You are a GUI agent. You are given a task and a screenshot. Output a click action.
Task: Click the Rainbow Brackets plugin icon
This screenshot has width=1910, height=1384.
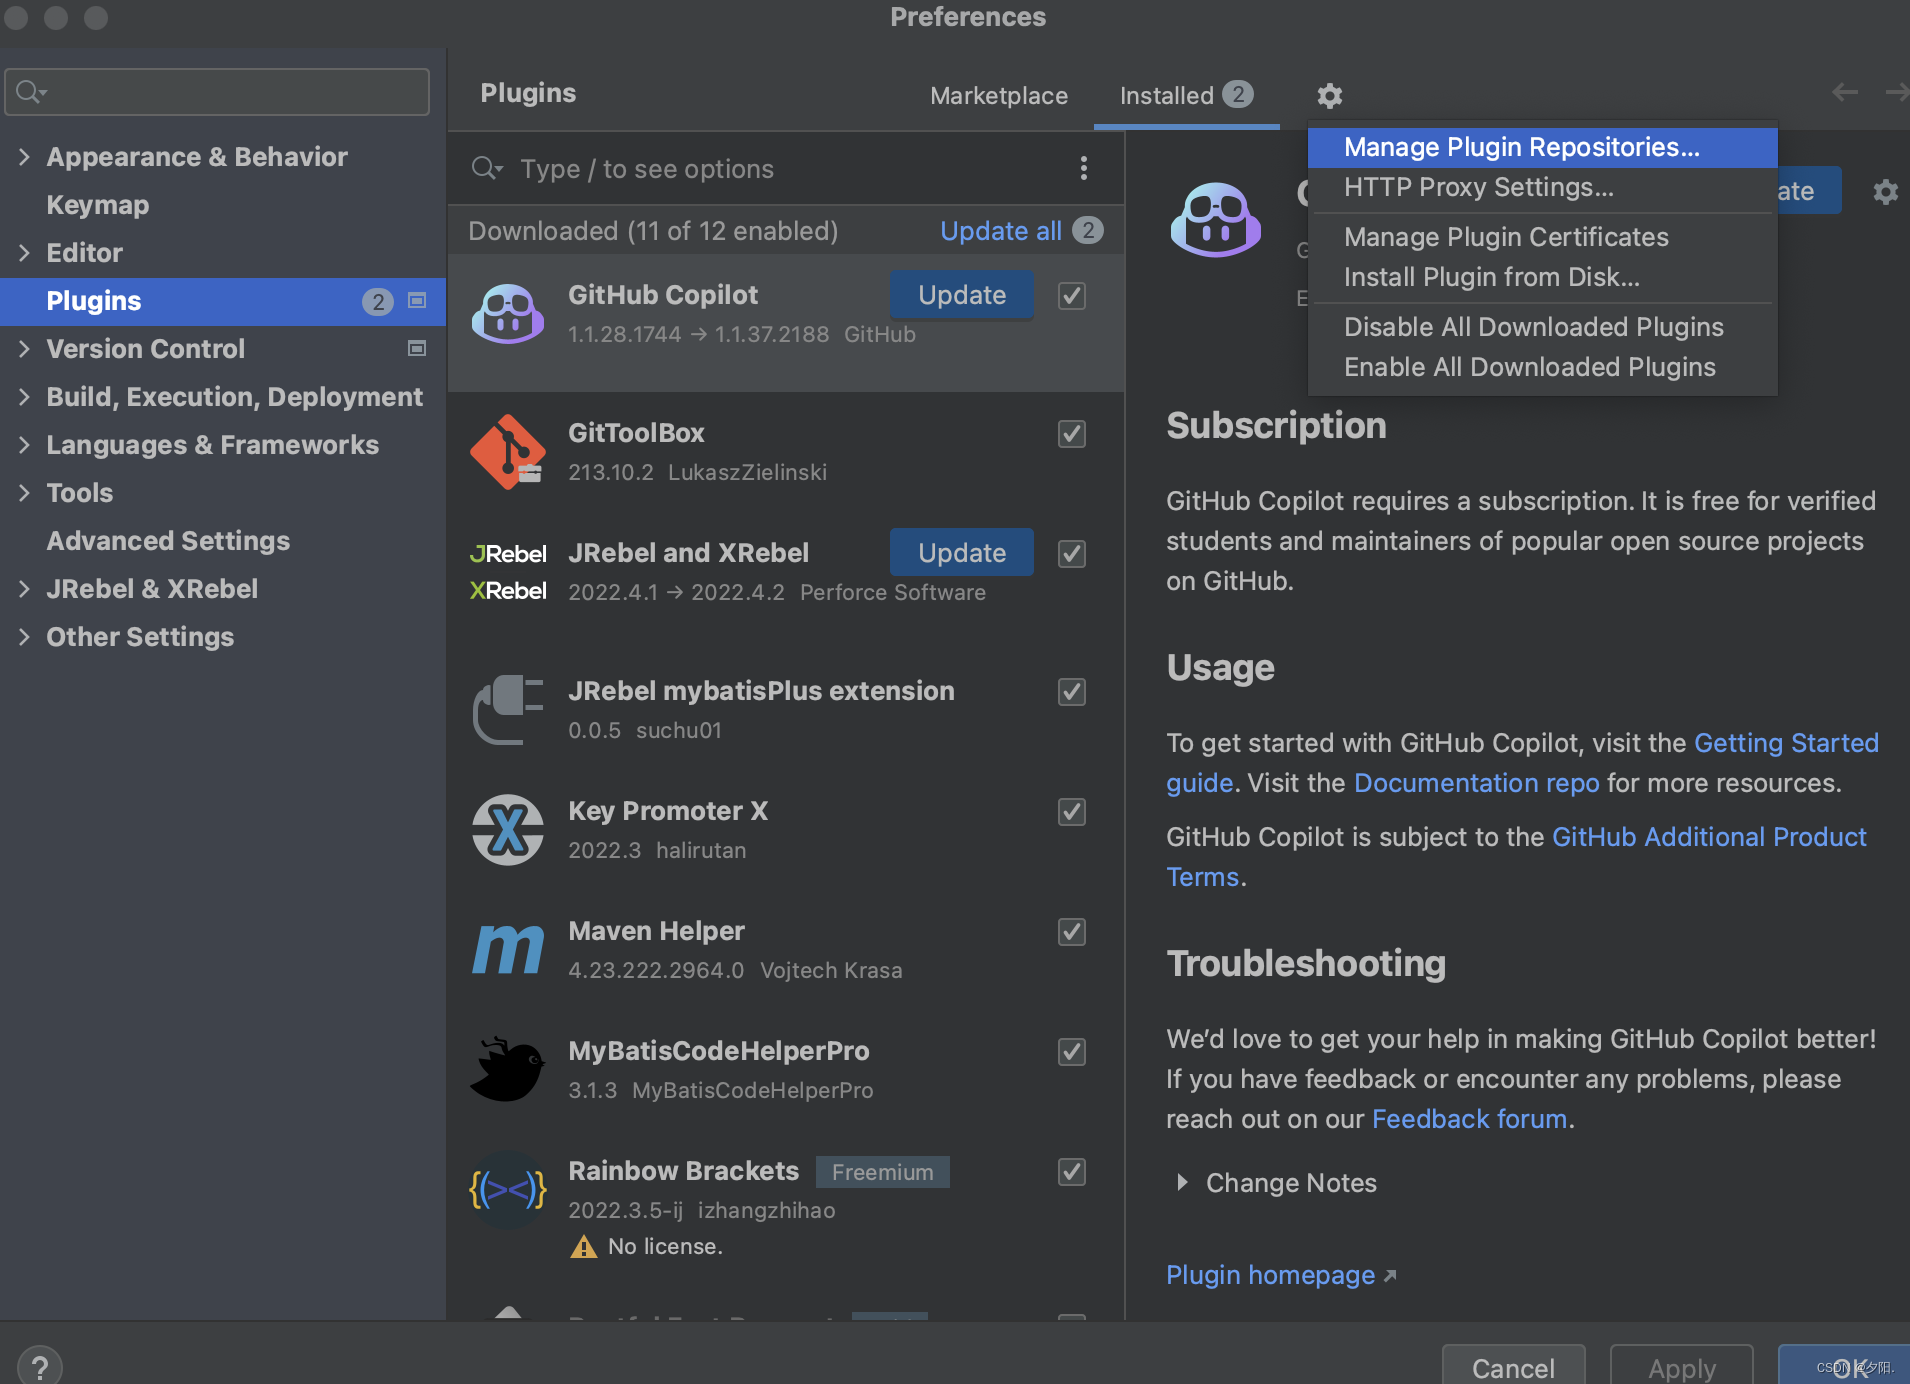click(508, 1190)
